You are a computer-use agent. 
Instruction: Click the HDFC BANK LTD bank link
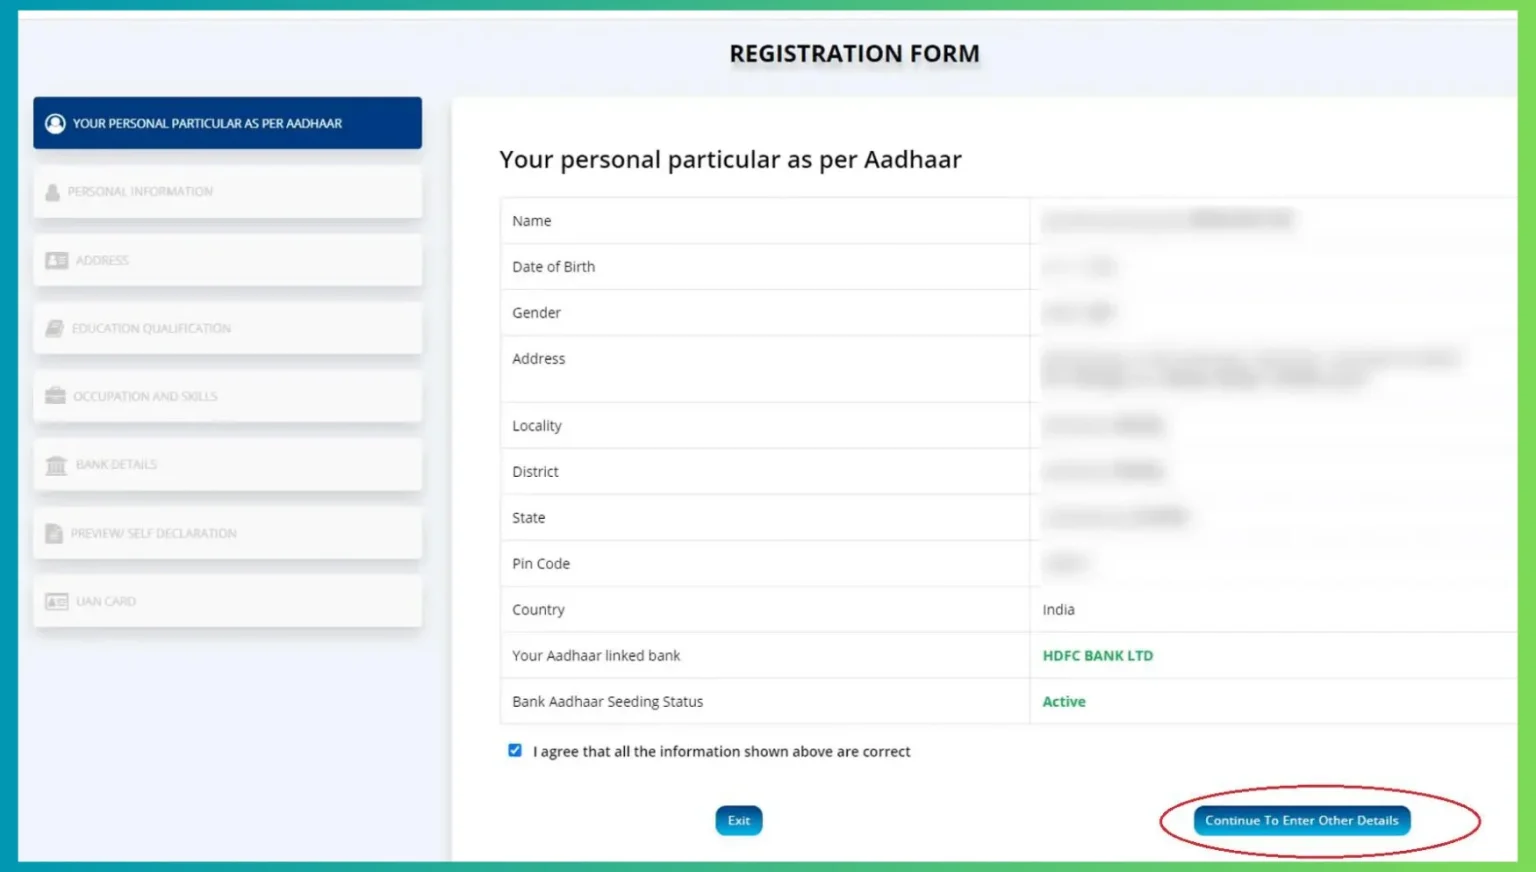coord(1097,655)
